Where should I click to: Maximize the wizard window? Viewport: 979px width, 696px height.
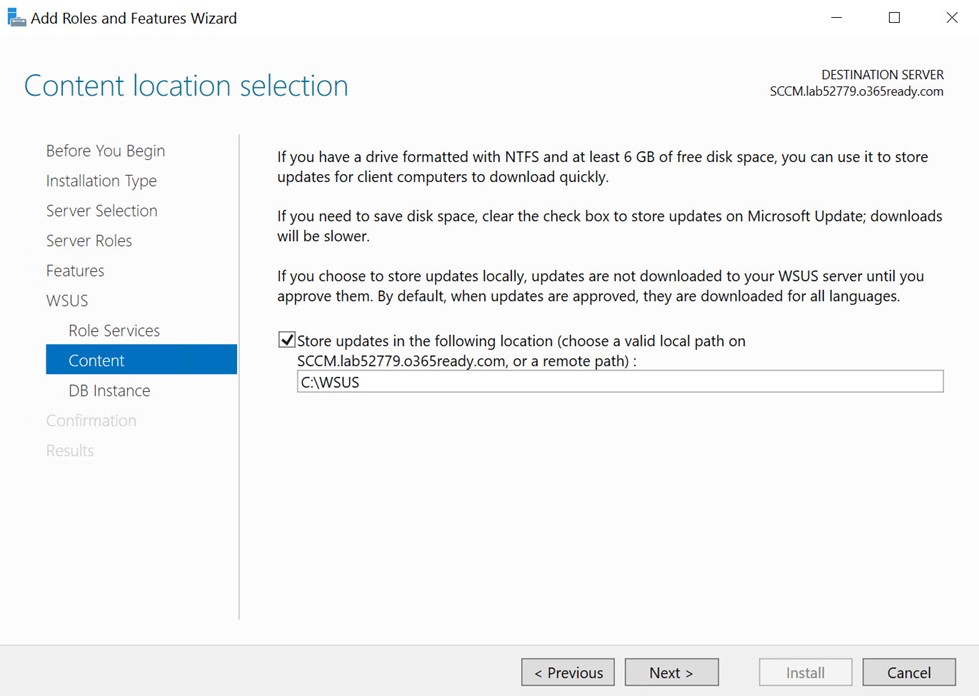(x=894, y=17)
